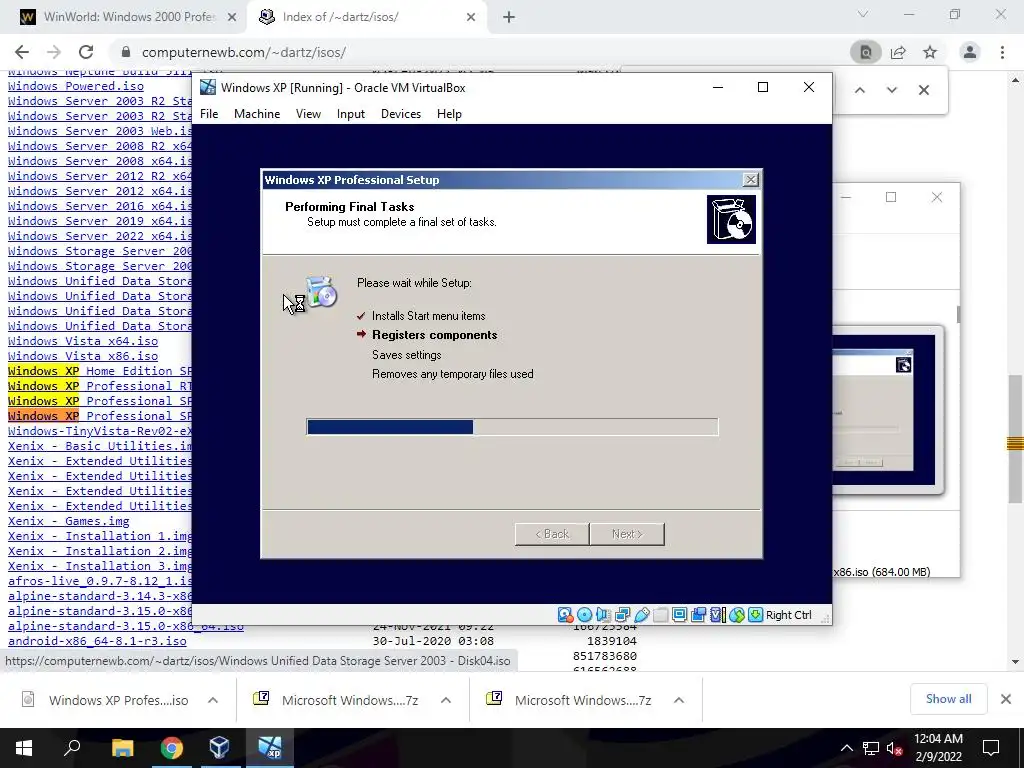
Task: Open the Chrome profile avatar icon
Action: point(970,52)
